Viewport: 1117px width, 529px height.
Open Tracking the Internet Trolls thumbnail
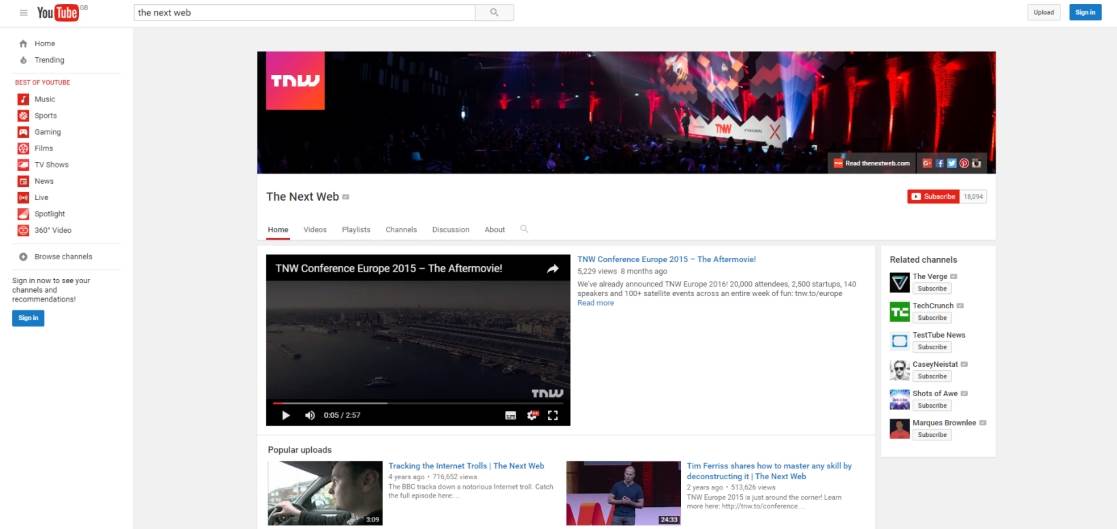(x=325, y=492)
